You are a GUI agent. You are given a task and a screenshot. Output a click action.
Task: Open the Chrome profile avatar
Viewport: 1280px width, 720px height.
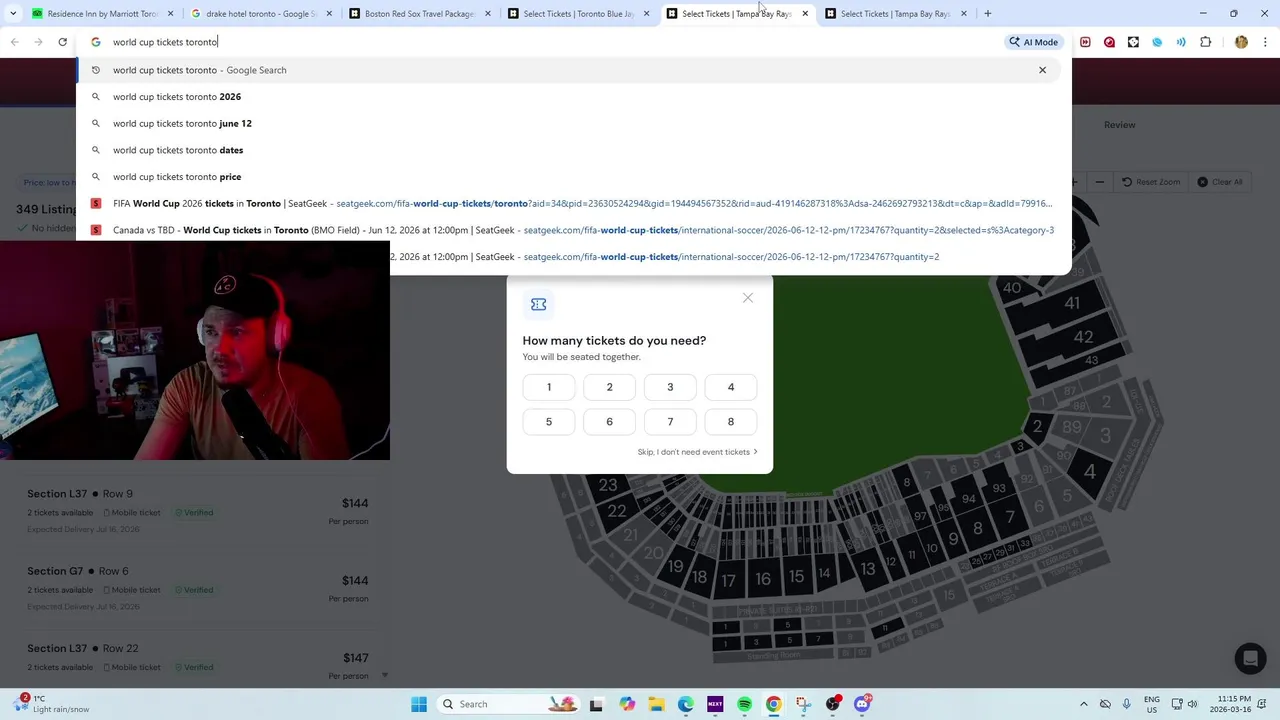(1241, 42)
